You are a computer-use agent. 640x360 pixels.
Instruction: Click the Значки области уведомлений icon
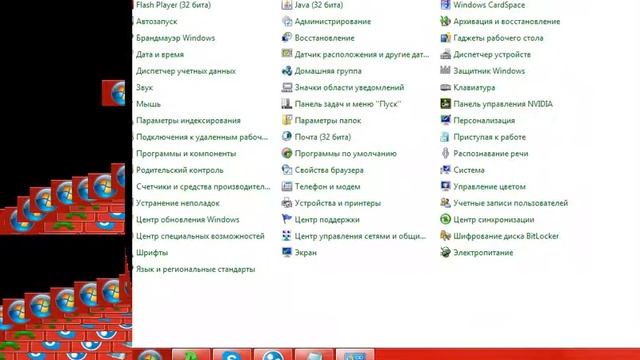pyautogui.click(x=287, y=87)
